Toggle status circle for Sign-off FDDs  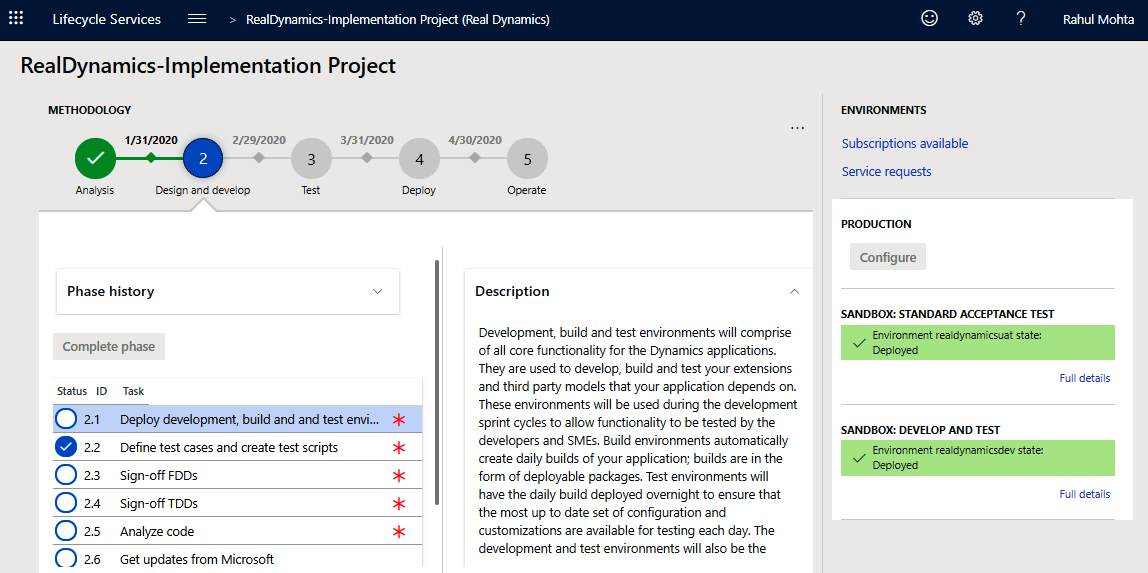(x=67, y=475)
